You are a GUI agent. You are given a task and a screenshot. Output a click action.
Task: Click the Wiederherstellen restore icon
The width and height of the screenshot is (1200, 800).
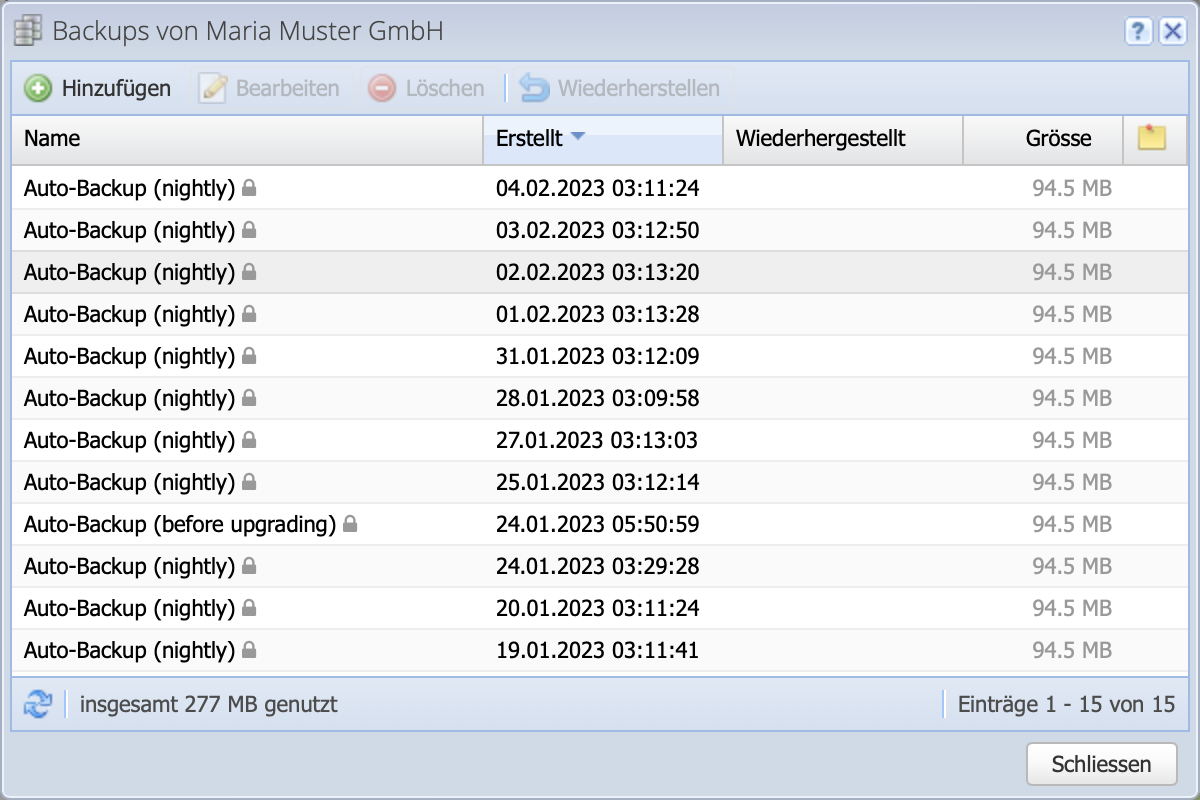point(533,88)
